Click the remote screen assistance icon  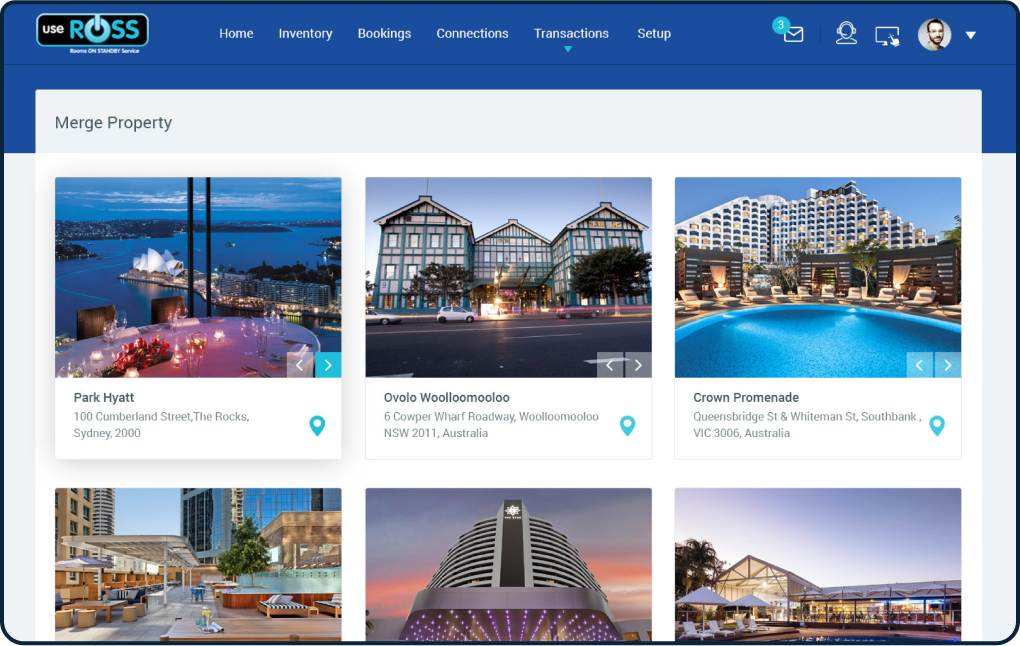point(887,36)
